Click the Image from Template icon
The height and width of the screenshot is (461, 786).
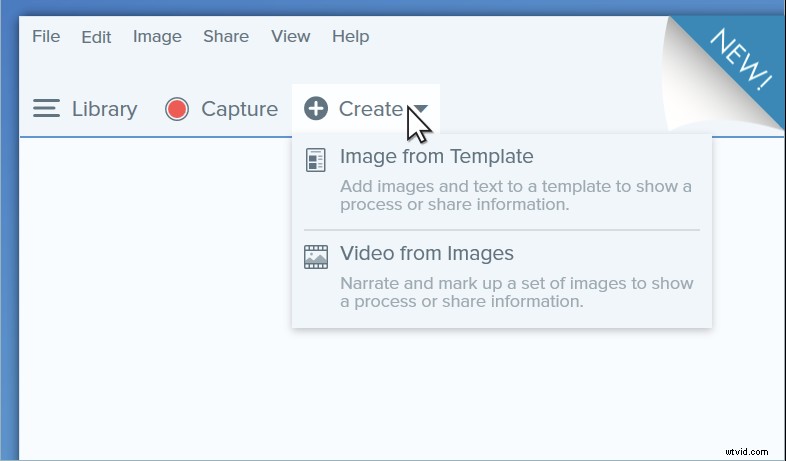[x=316, y=160]
